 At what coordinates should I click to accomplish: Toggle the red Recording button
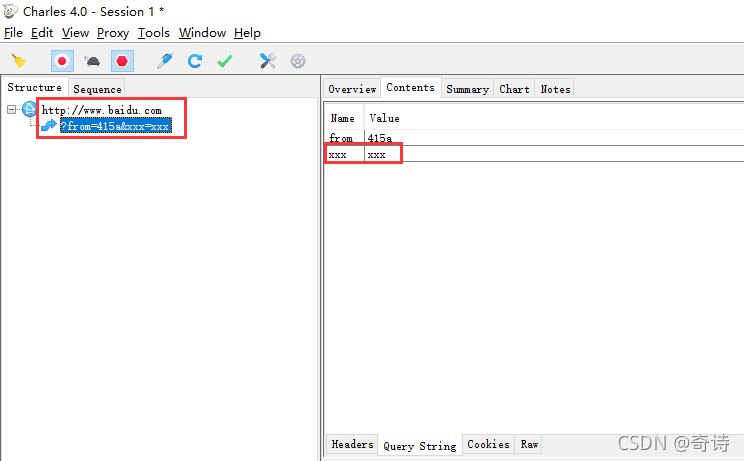pyautogui.click(x=62, y=61)
